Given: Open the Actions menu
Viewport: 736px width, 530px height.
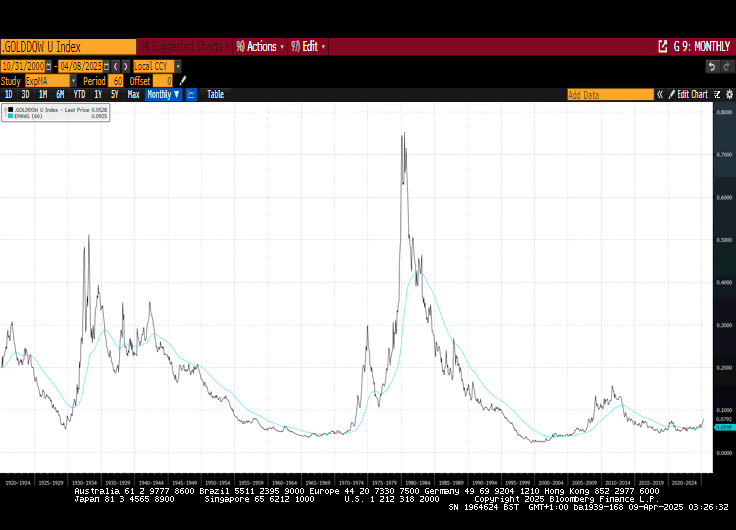Looking at the screenshot, I should 260,46.
